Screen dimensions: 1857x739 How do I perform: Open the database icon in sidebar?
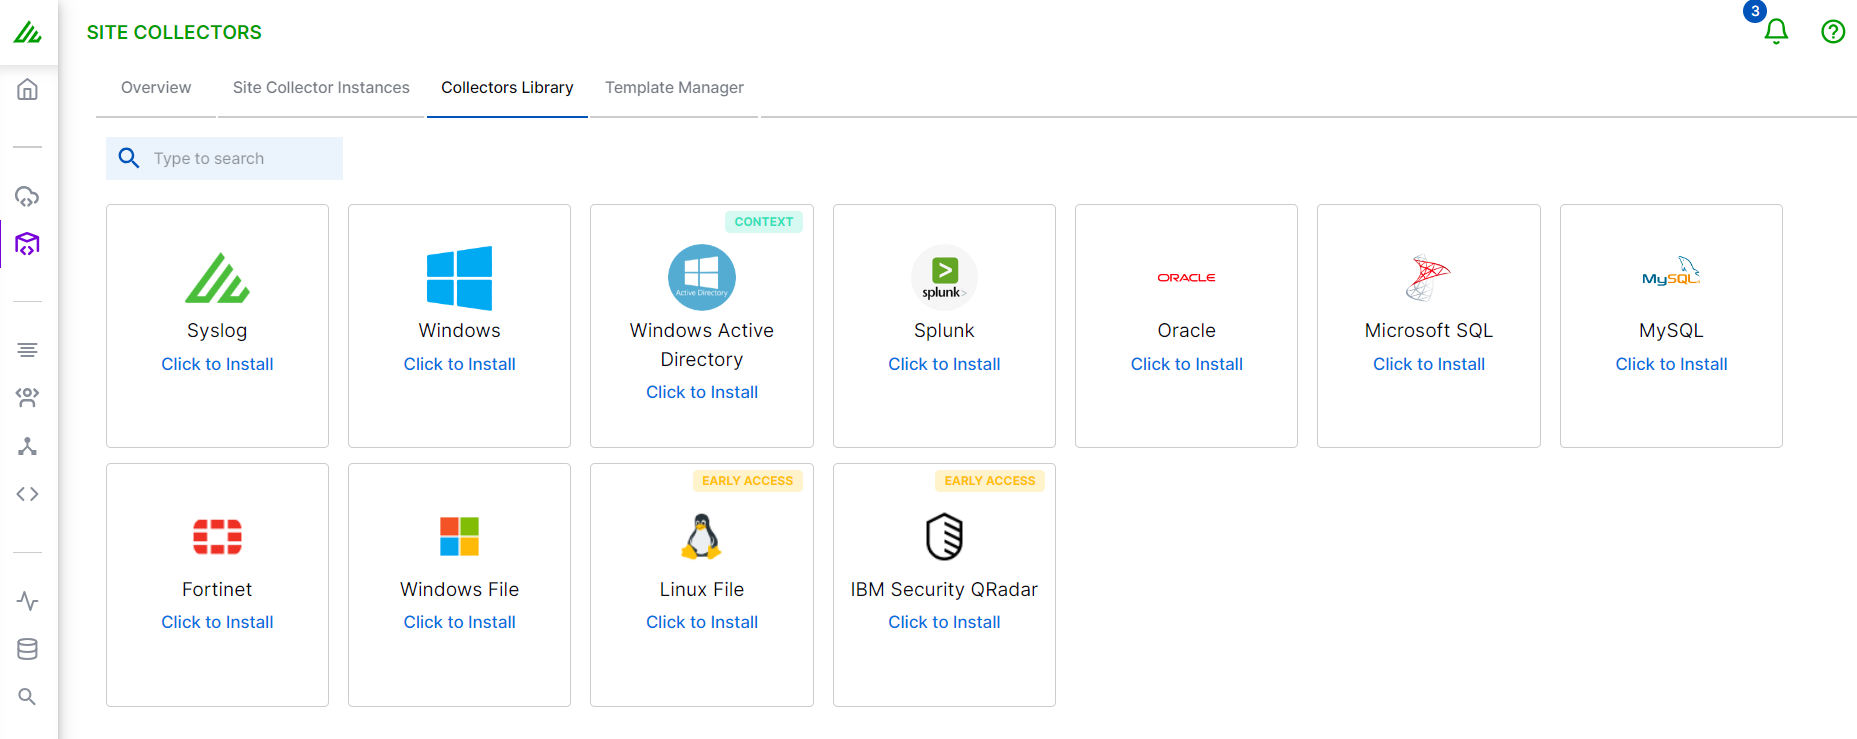(28, 649)
